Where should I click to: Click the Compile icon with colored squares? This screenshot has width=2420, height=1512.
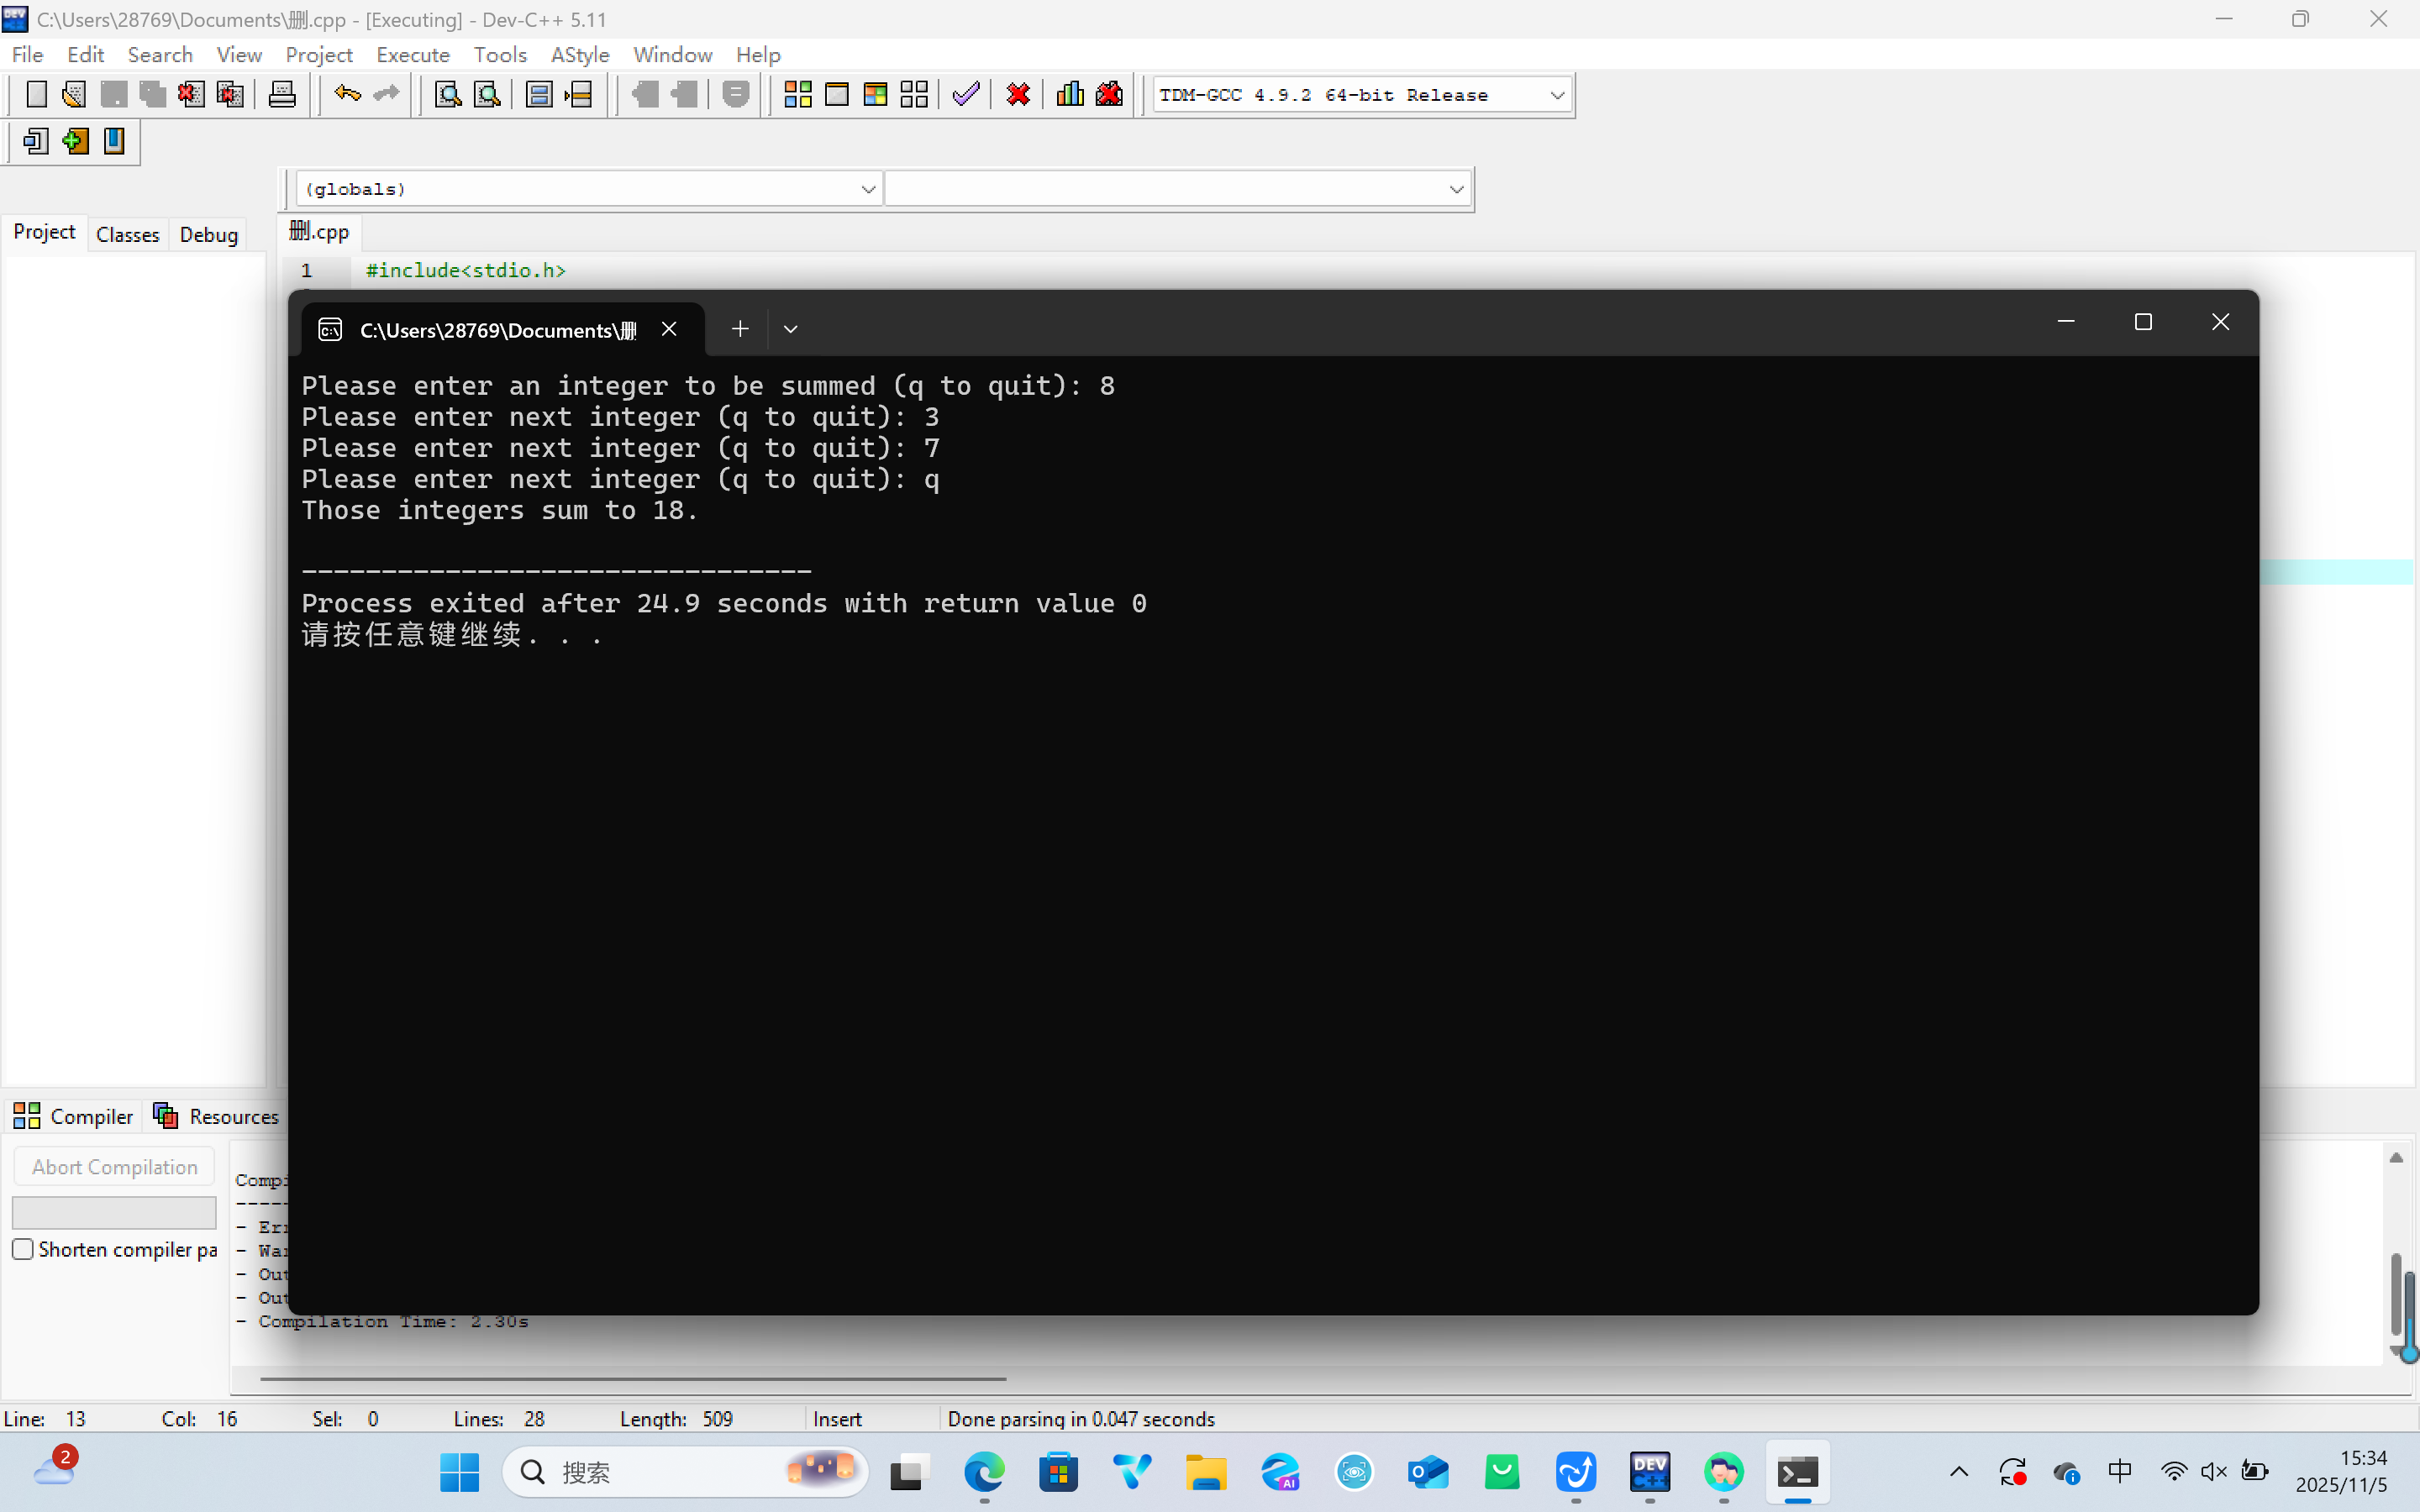tap(797, 95)
